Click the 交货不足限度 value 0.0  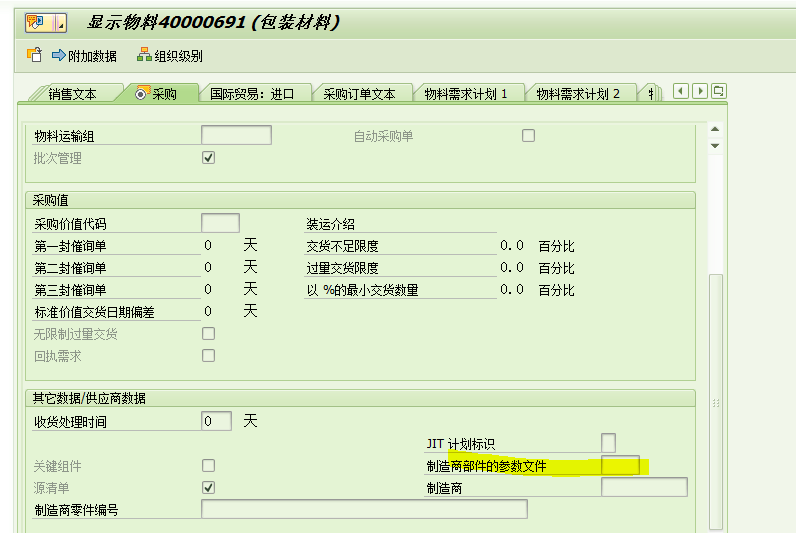pyautogui.click(x=512, y=246)
